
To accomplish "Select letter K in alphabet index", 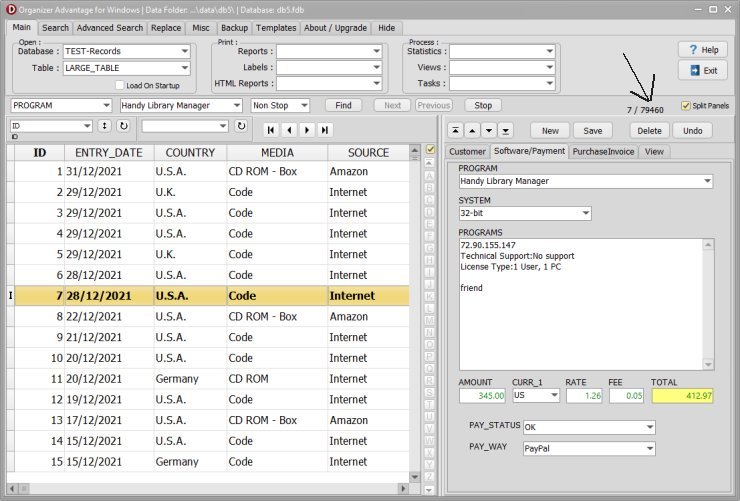I will tap(429, 296).
